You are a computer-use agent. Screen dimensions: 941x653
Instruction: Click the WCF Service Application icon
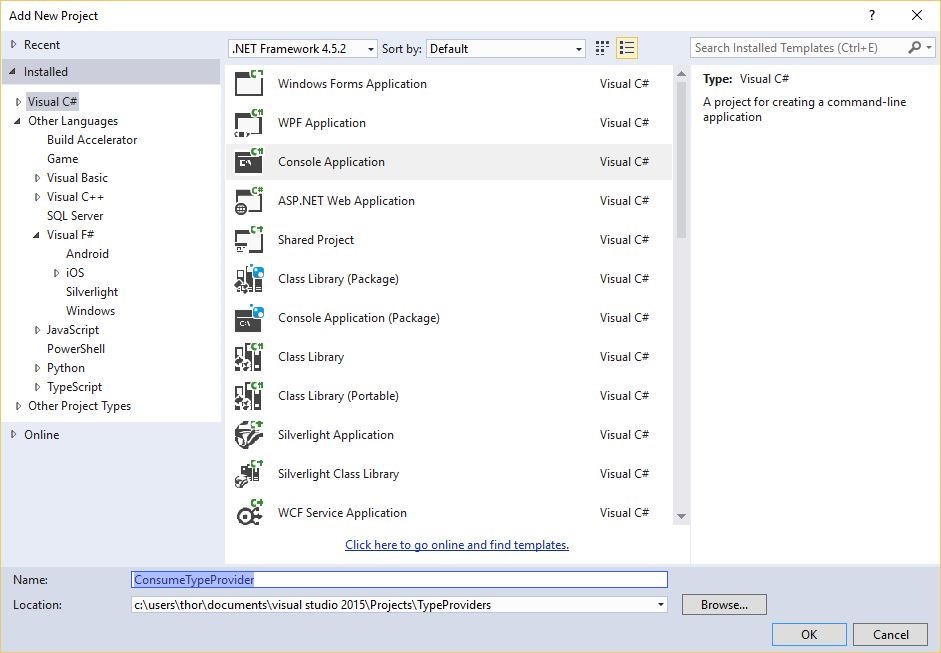tap(248, 513)
